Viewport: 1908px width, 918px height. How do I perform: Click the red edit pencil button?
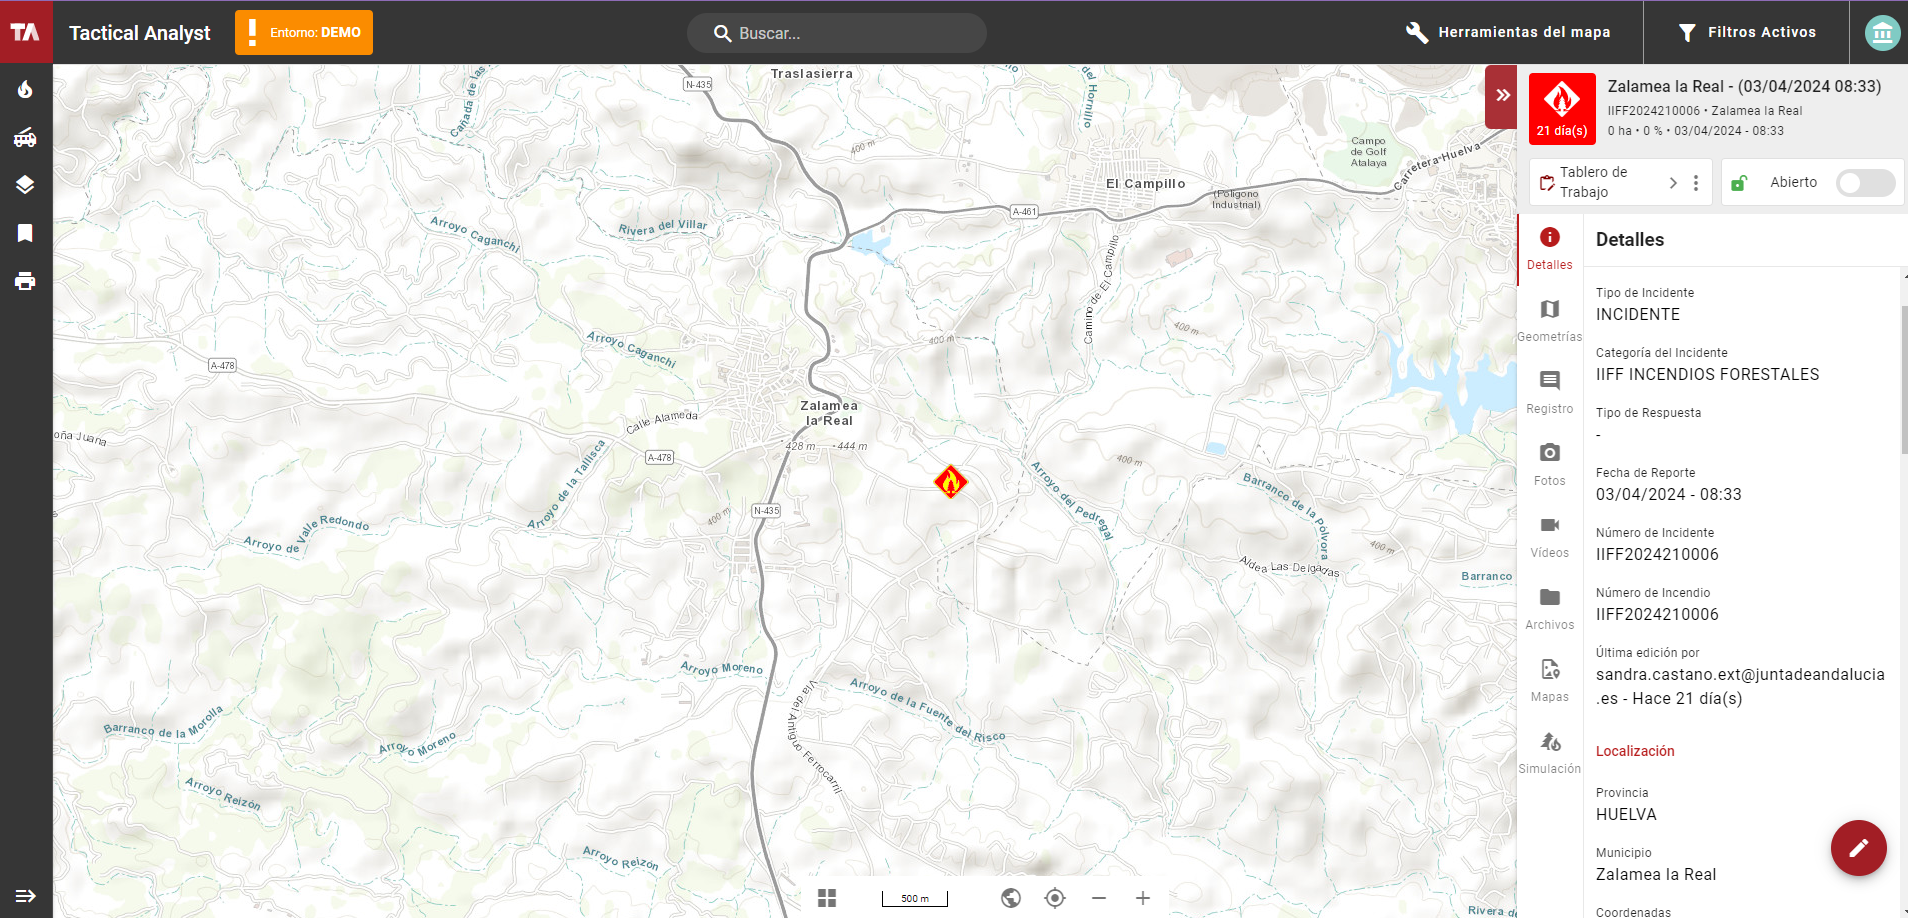[x=1858, y=848]
